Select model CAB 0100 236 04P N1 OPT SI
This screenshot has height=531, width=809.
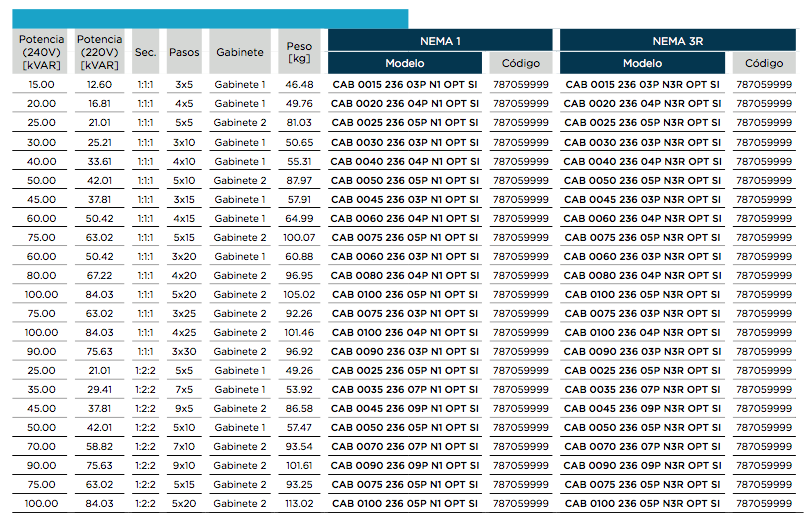405,333
